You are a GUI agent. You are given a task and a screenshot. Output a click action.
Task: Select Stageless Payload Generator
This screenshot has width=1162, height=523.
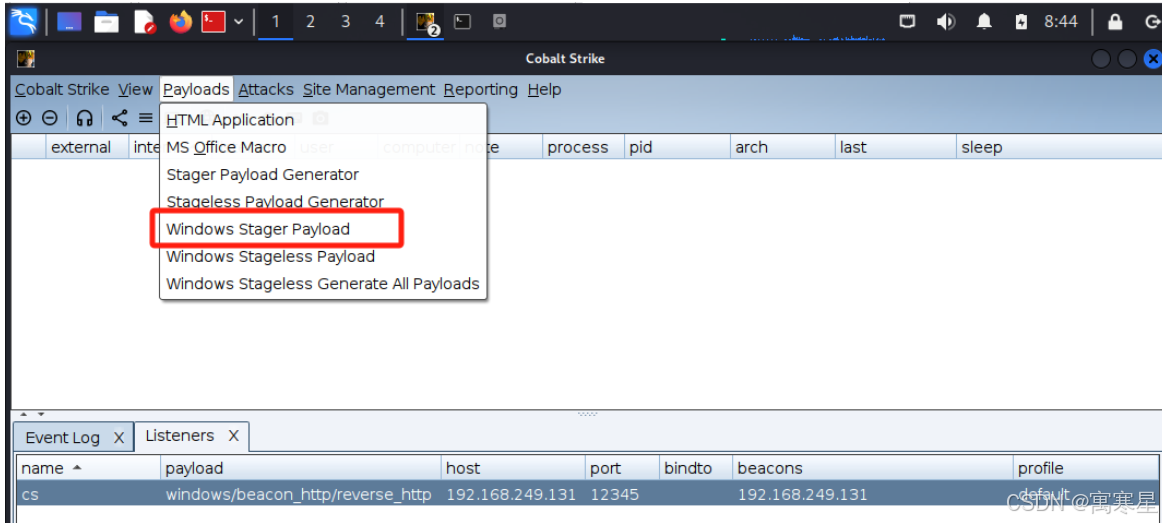coord(323,201)
